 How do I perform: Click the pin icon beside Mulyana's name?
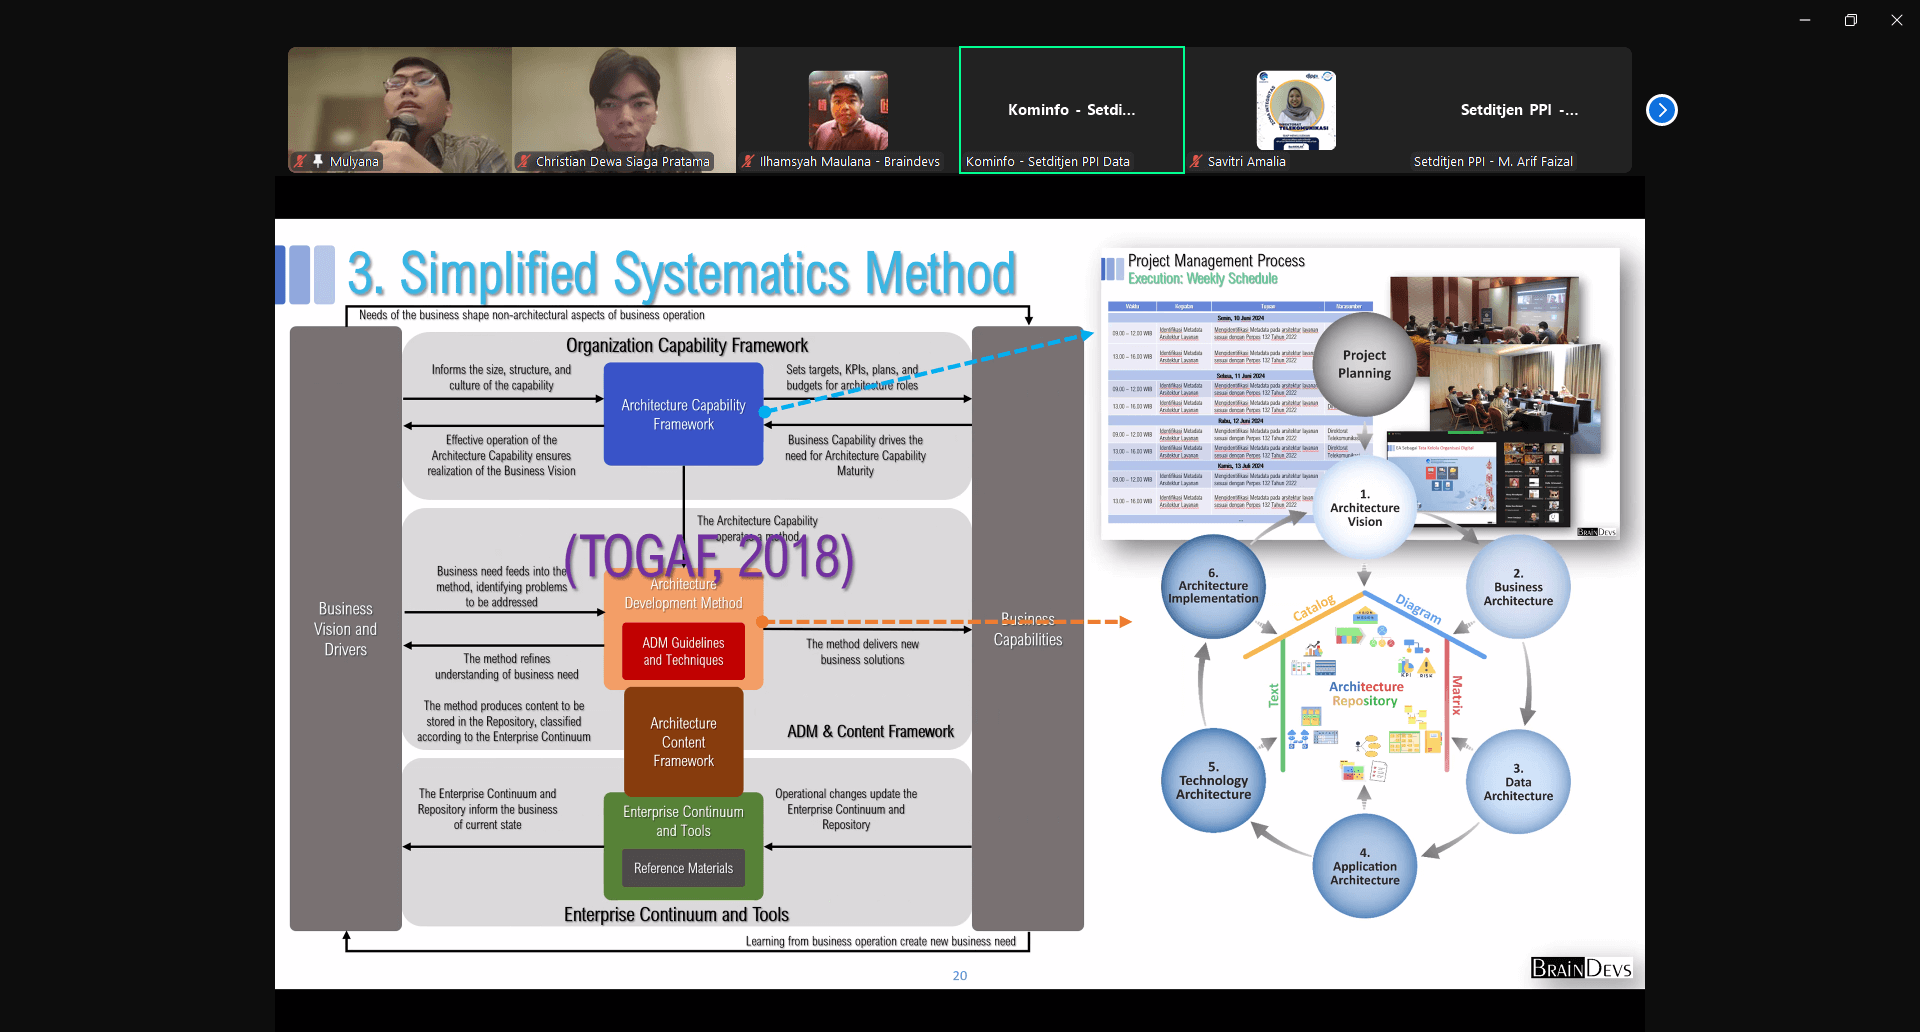point(318,161)
